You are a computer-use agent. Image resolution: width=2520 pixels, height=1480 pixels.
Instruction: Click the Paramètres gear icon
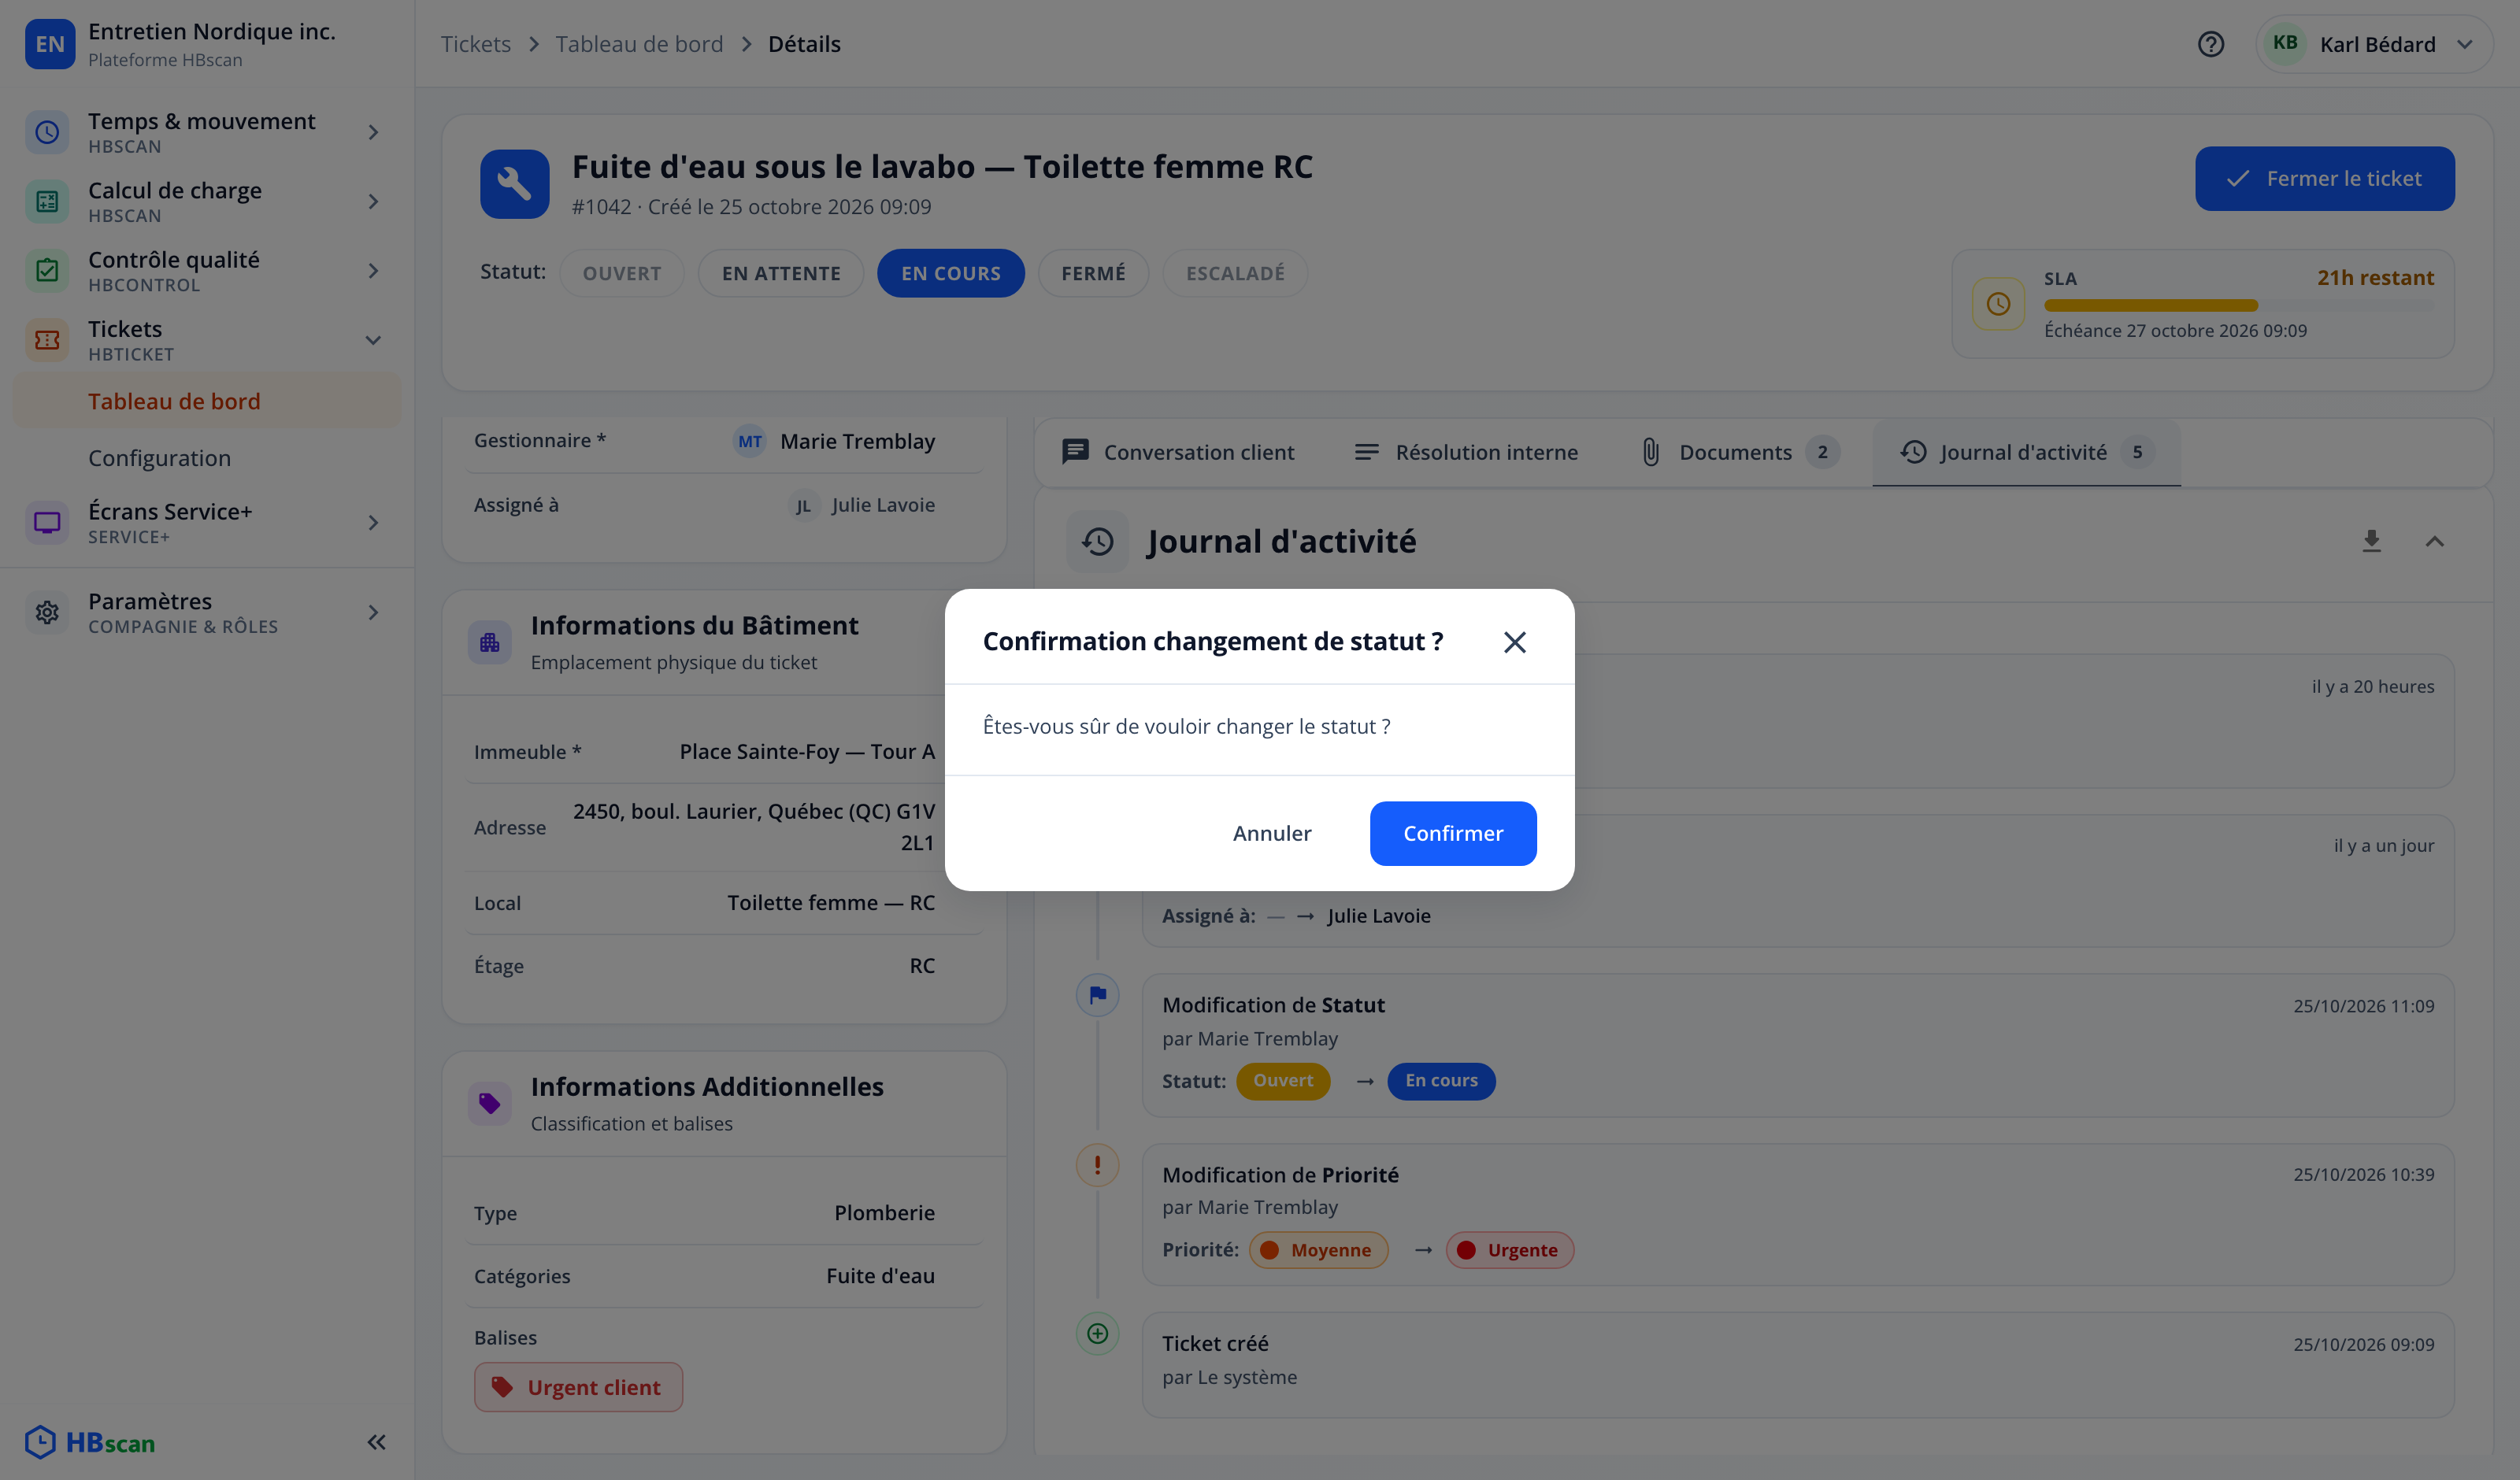pos(47,612)
